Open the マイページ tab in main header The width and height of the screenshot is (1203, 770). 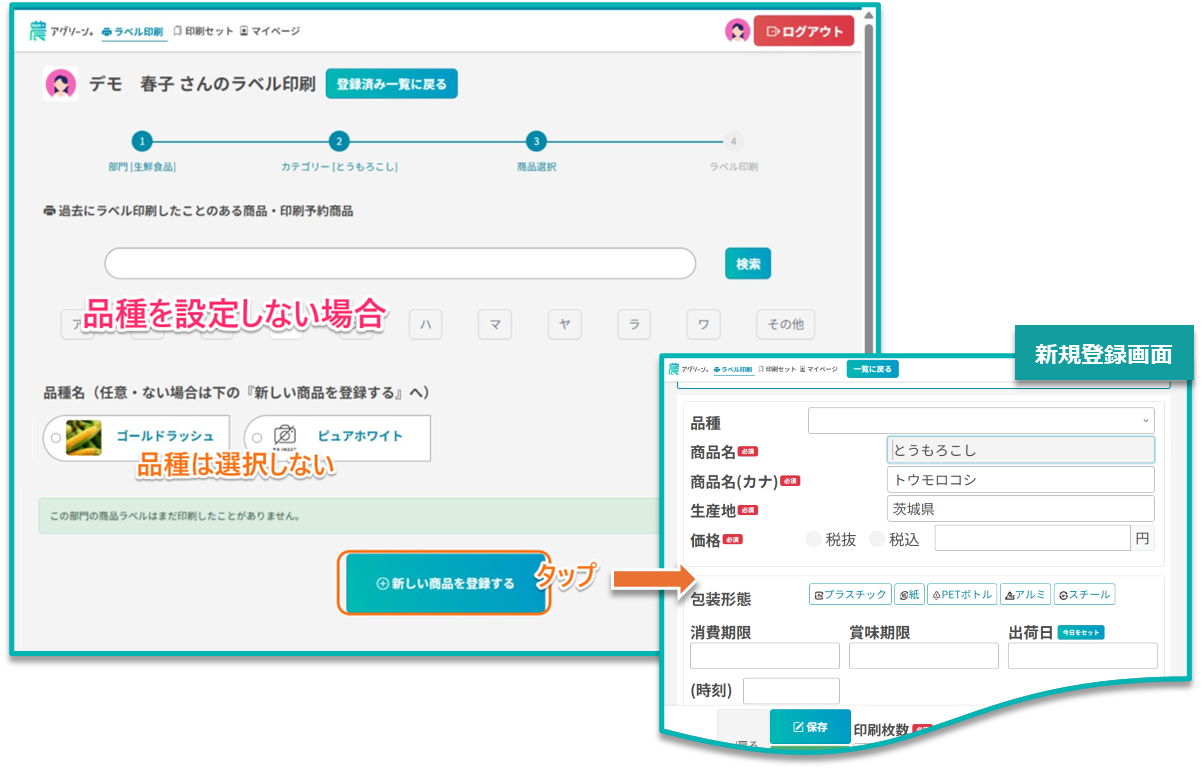pos(269,31)
